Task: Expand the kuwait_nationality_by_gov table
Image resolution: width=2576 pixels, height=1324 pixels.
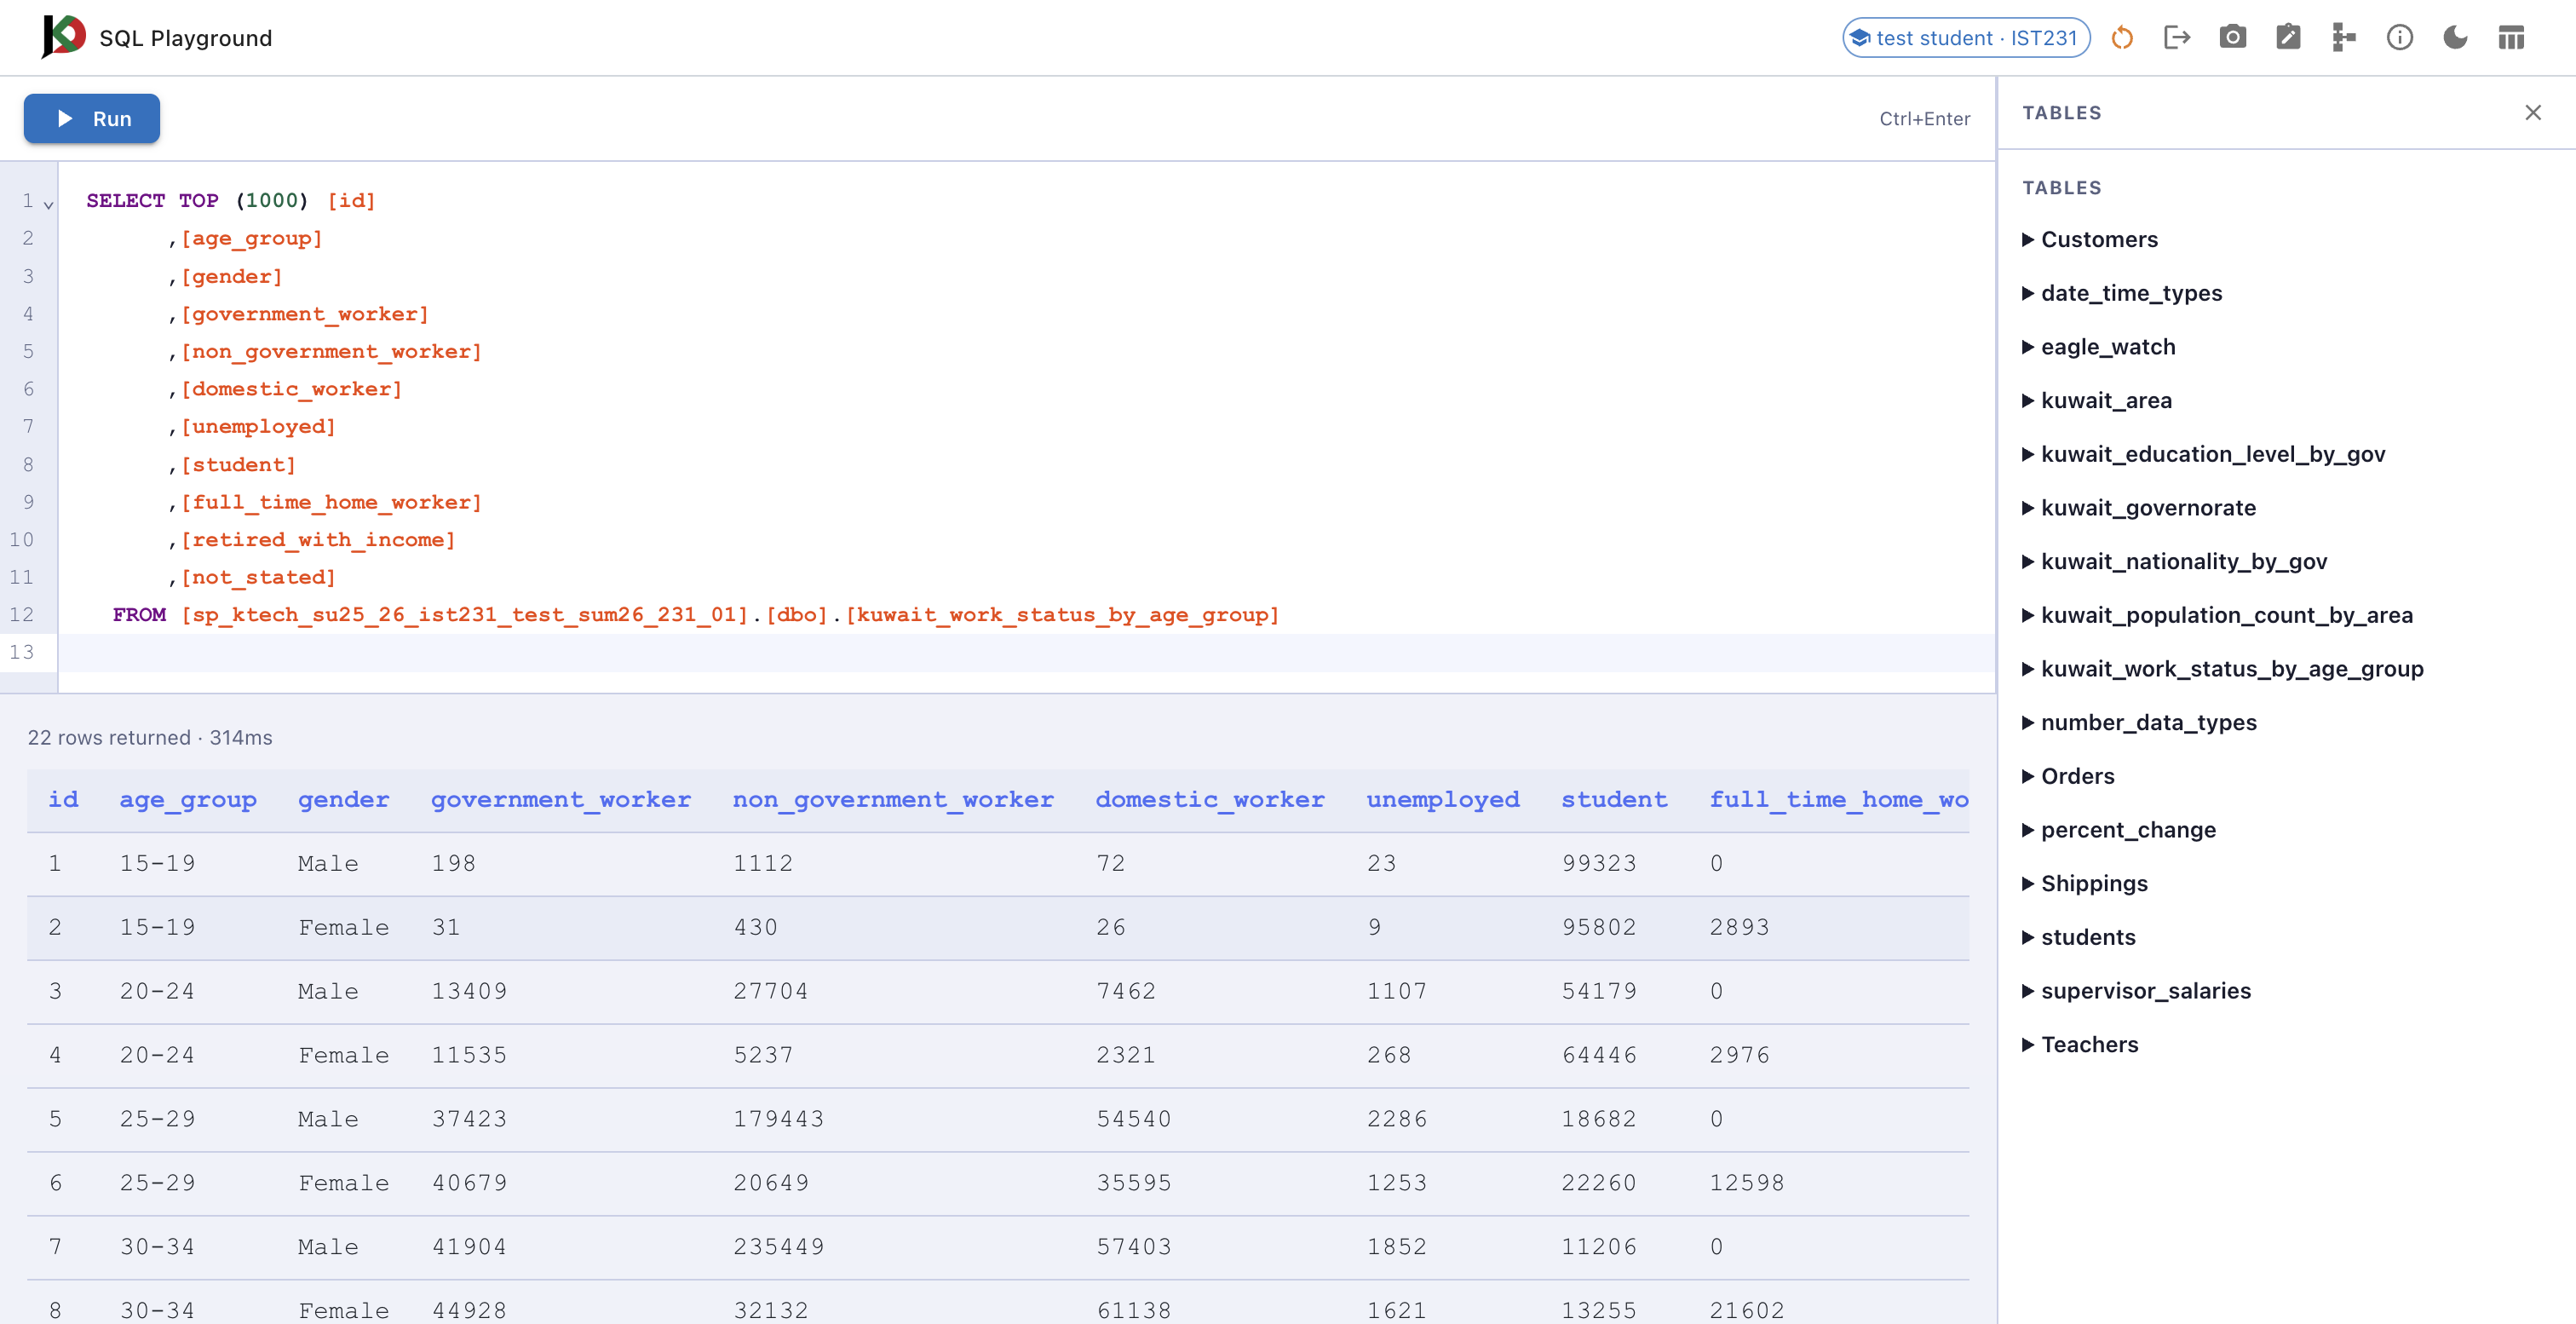Action: tap(2174, 562)
